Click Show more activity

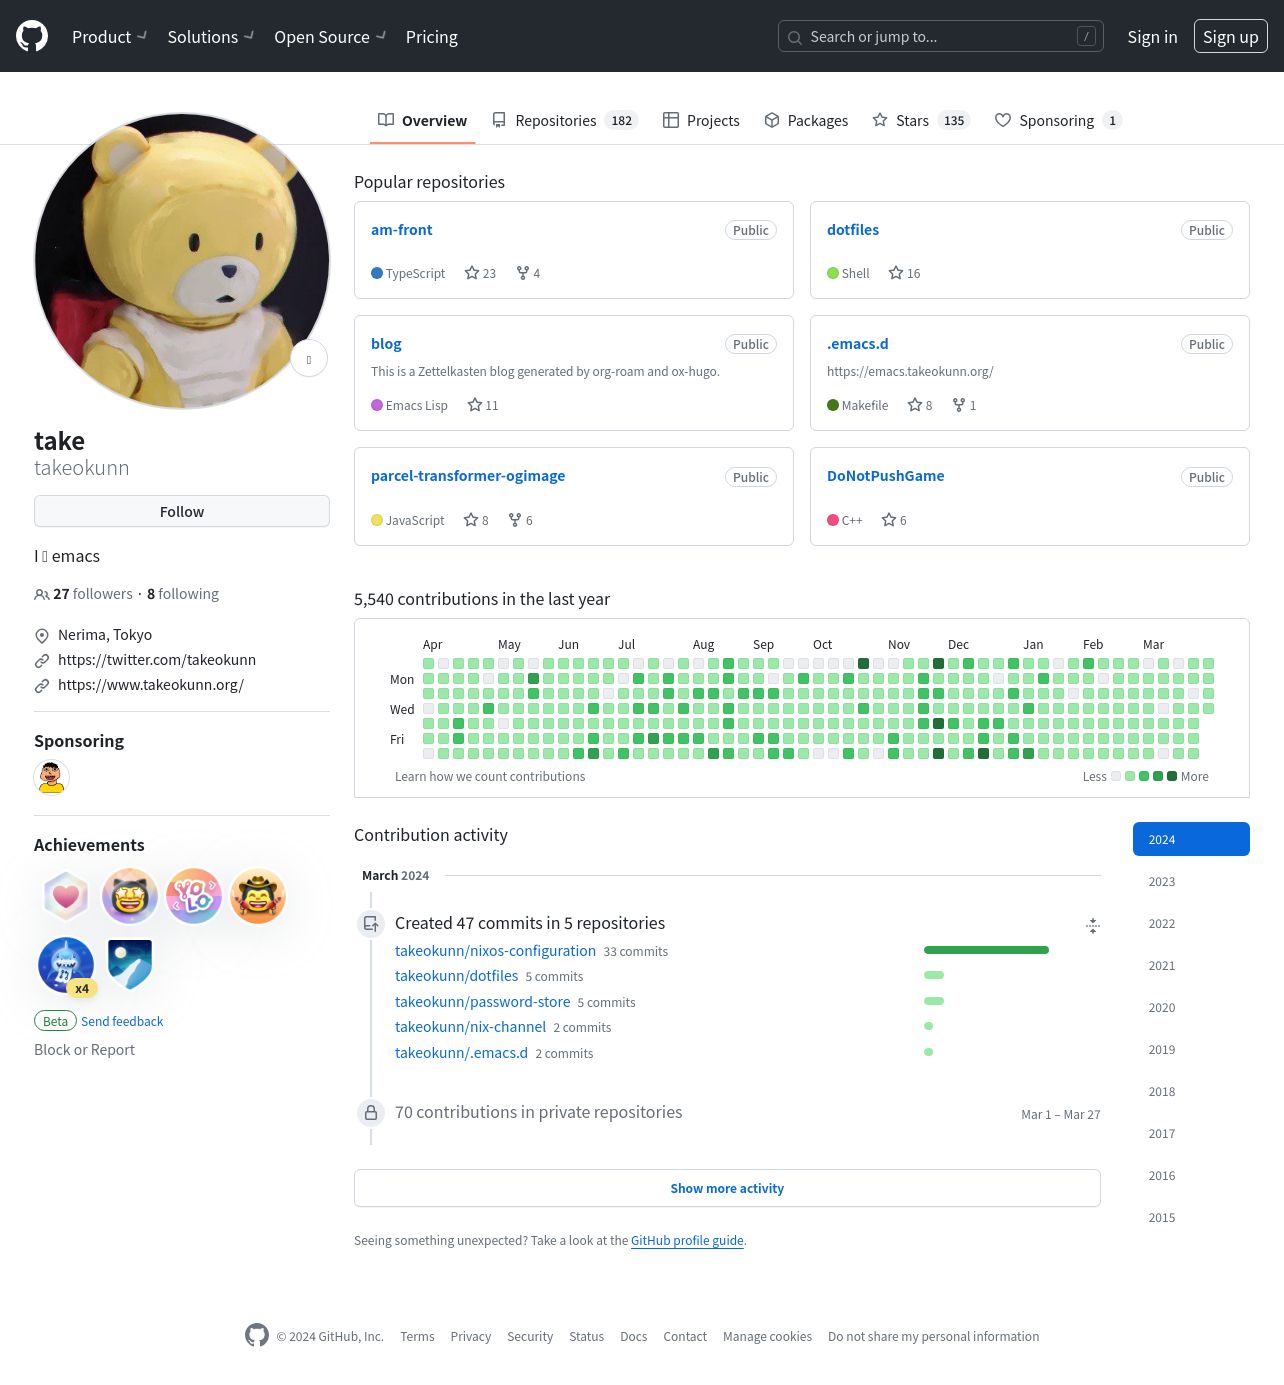click(727, 1188)
